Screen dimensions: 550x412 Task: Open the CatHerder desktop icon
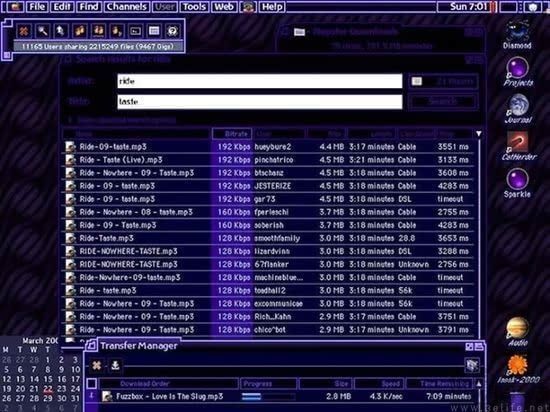518,146
